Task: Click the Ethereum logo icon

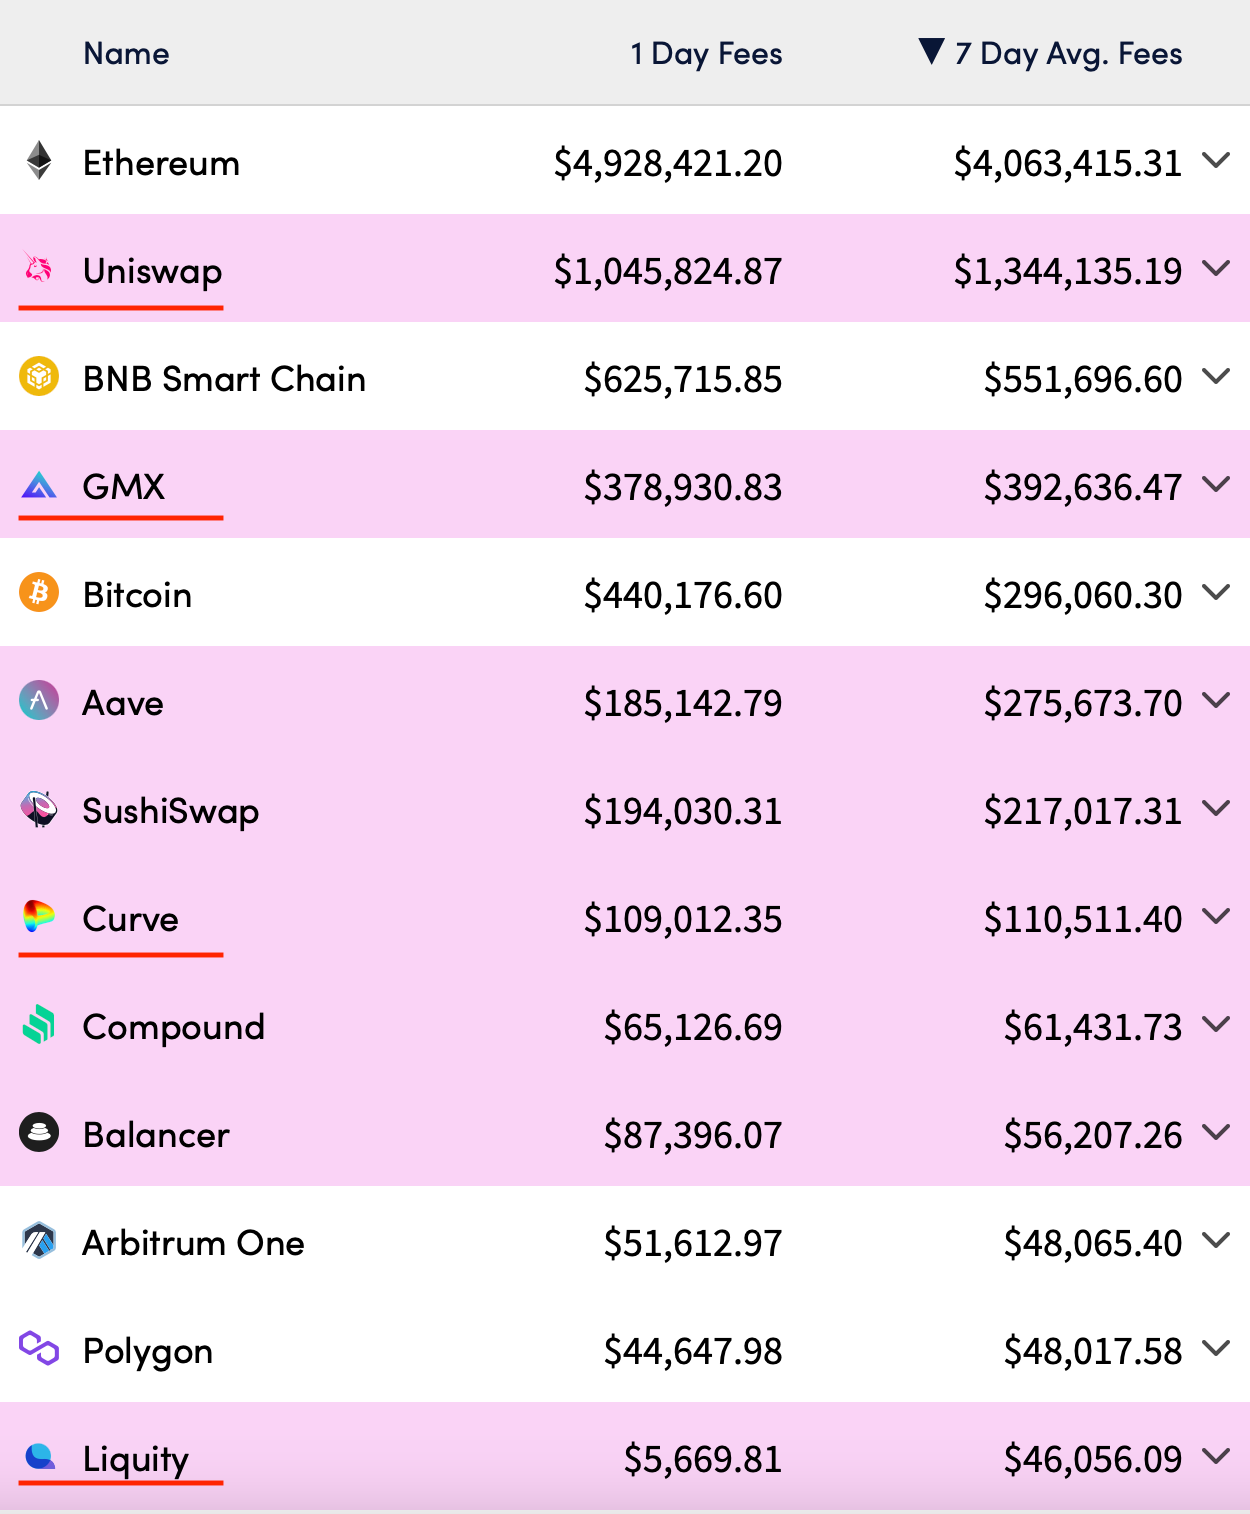Action: pyautogui.click(x=40, y=162)
